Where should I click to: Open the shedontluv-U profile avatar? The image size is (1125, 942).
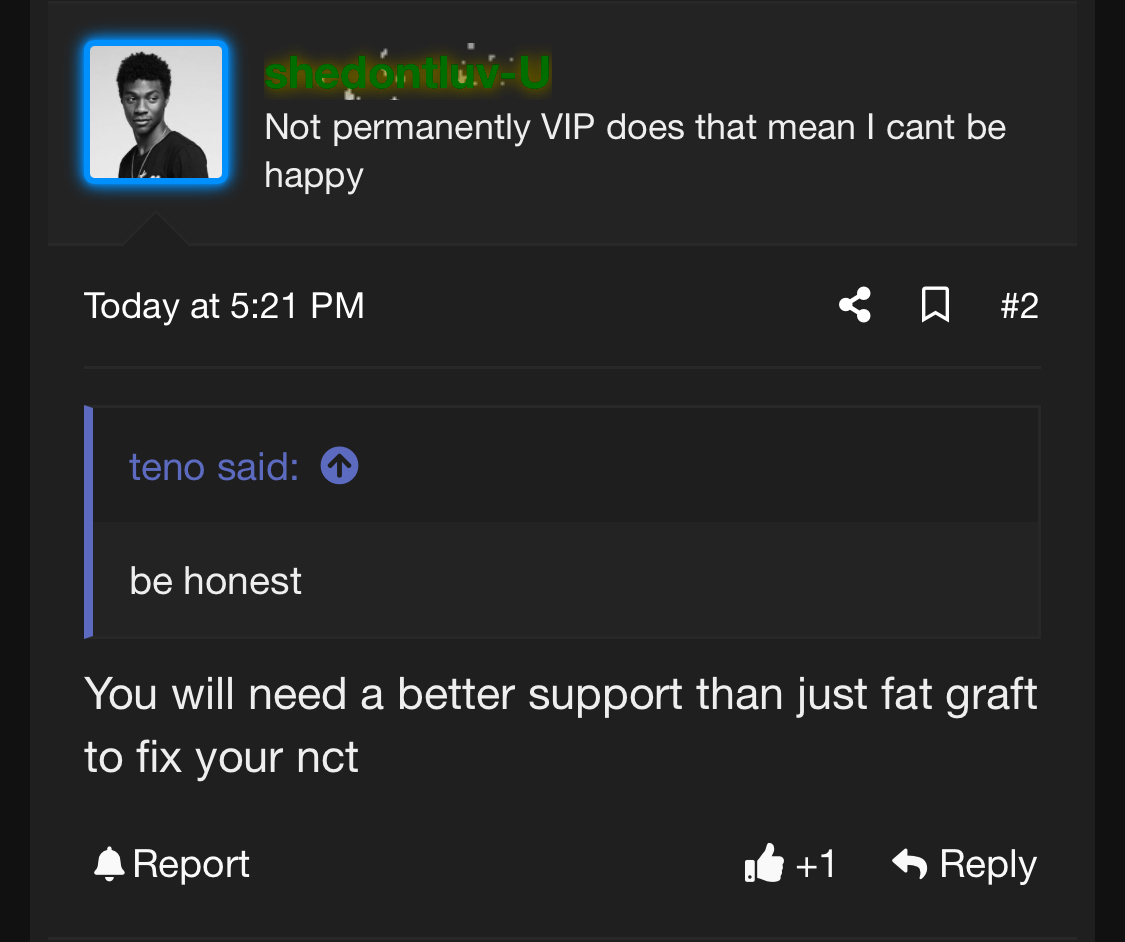[156, 112]
